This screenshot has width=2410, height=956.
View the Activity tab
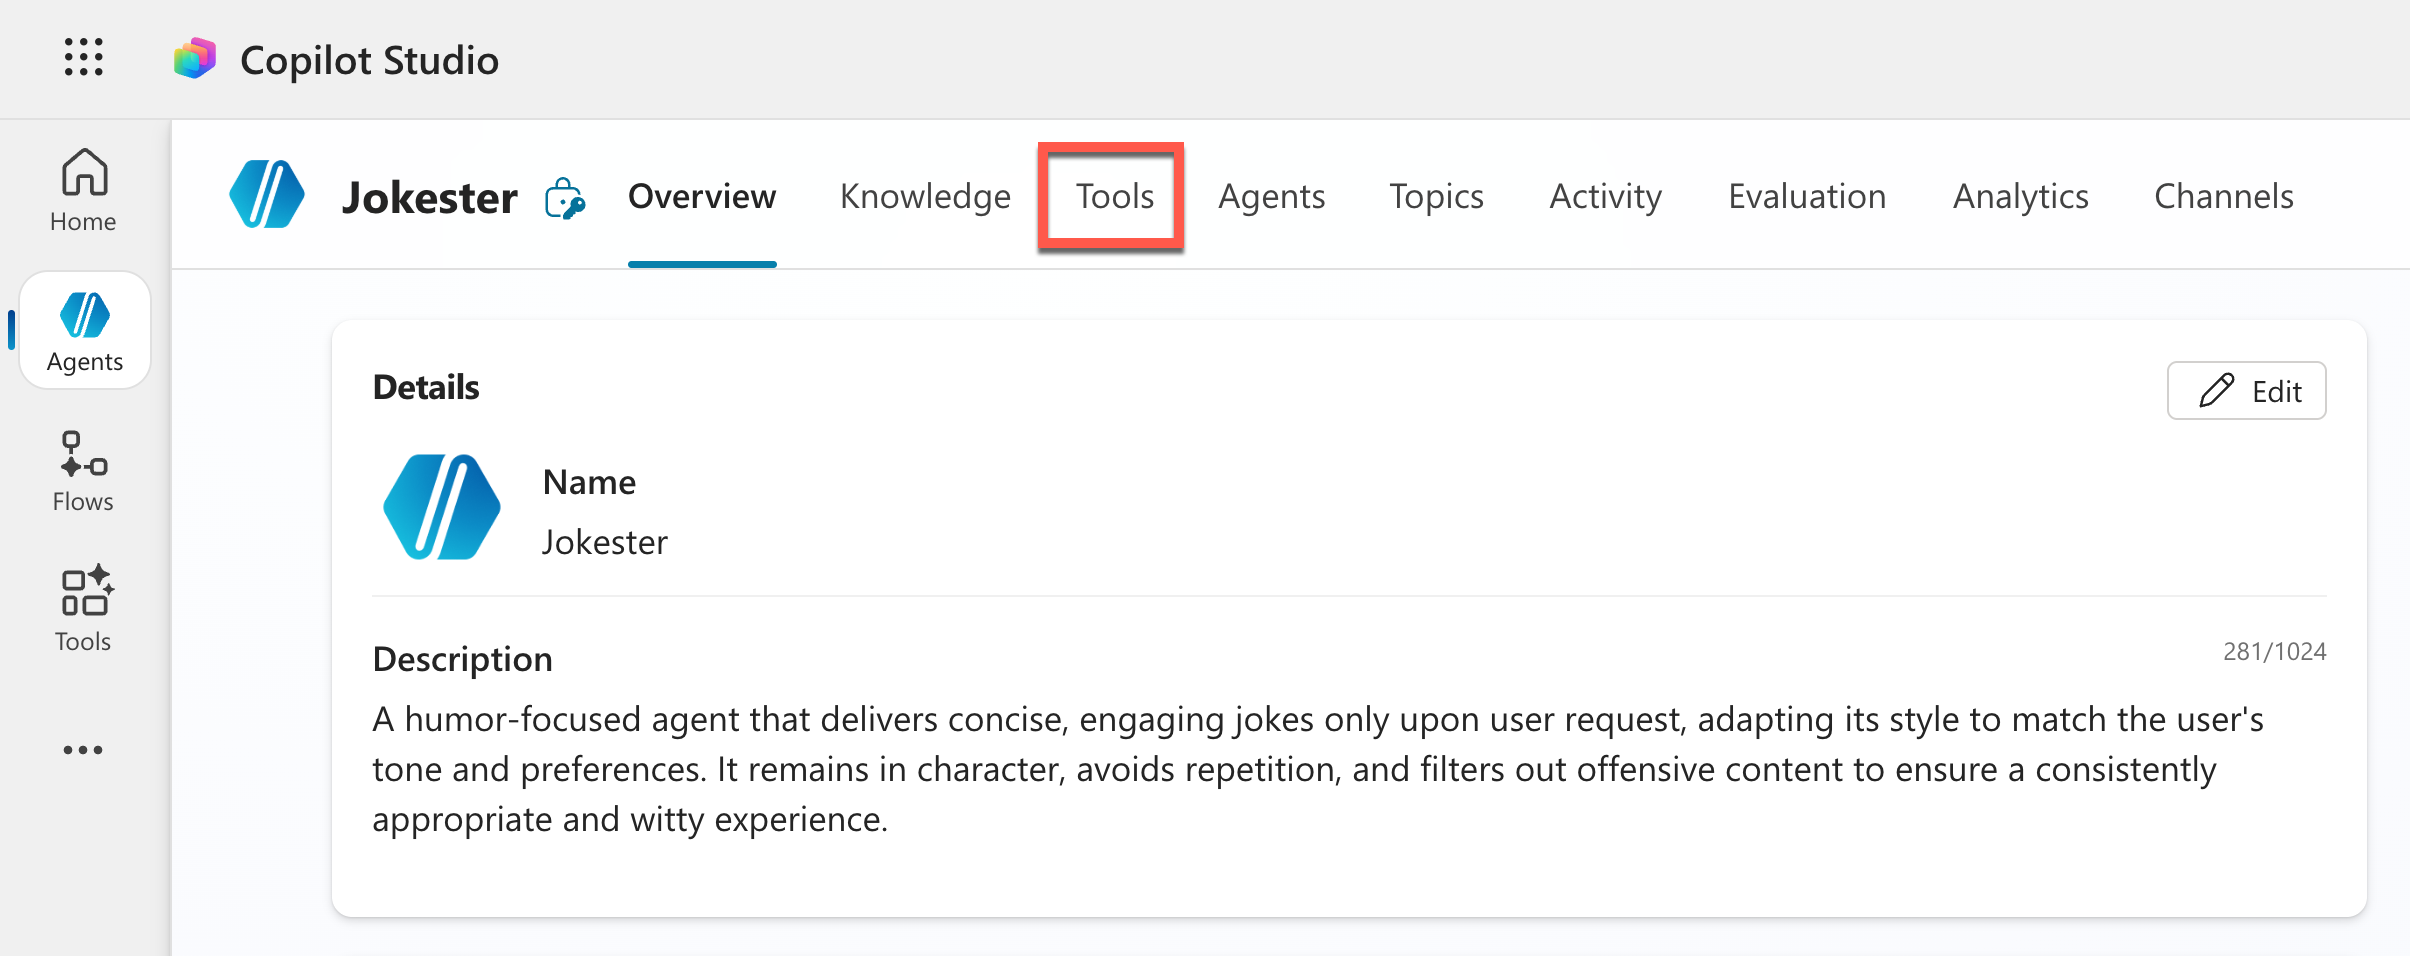click(1605, 197)
